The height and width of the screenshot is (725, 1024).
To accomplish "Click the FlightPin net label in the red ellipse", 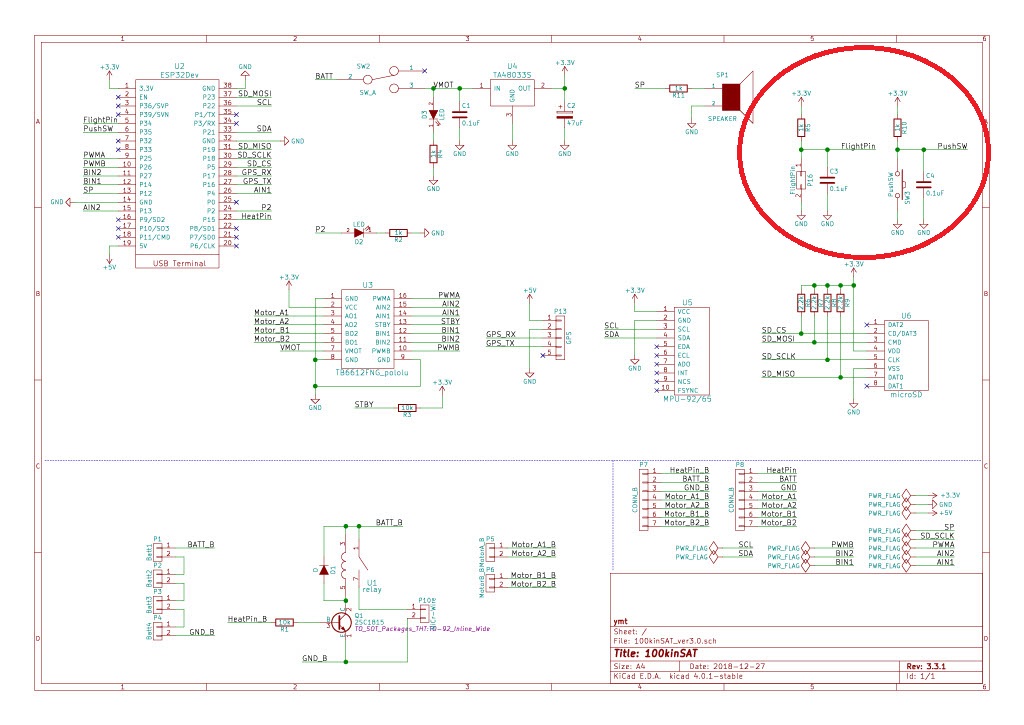I will 857,145.
